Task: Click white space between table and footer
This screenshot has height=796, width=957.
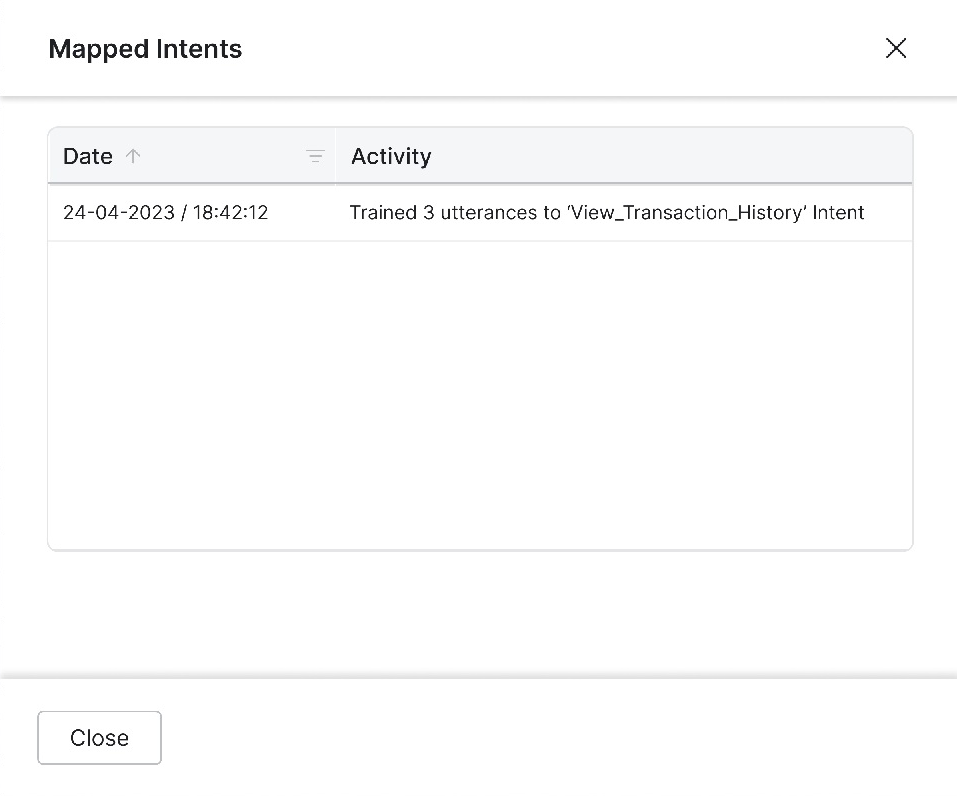Action: [480, 612]
